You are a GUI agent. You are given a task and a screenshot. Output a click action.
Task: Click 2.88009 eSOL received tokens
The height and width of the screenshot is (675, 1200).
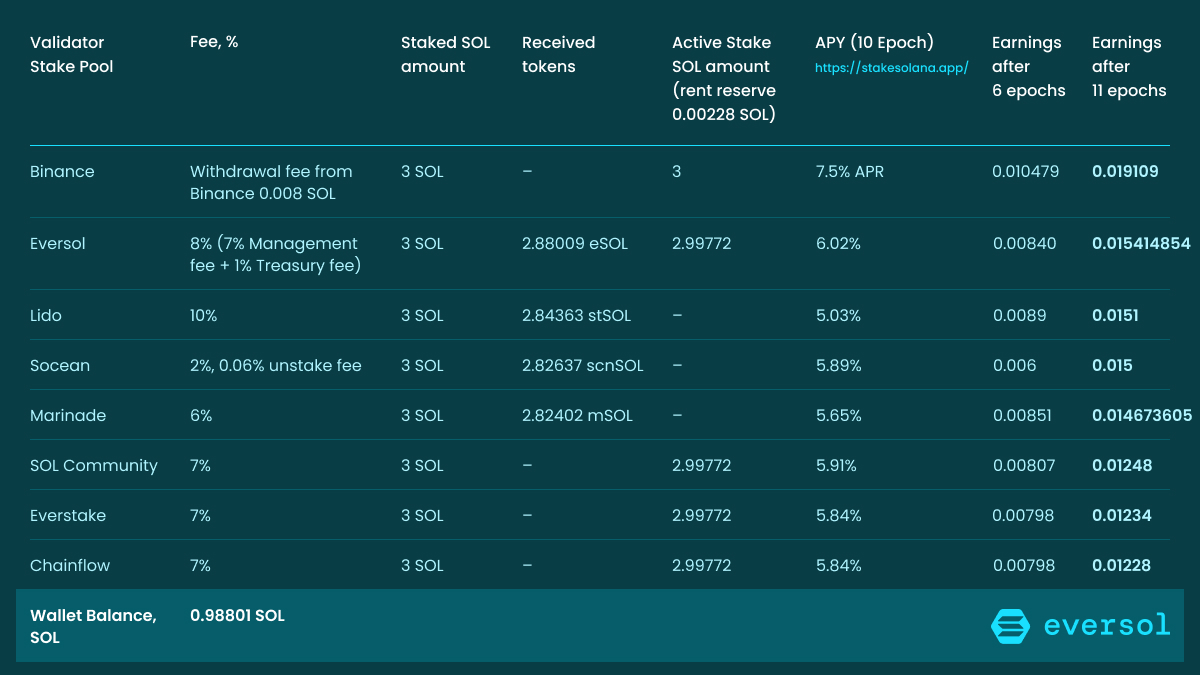[x=575, y=244]
